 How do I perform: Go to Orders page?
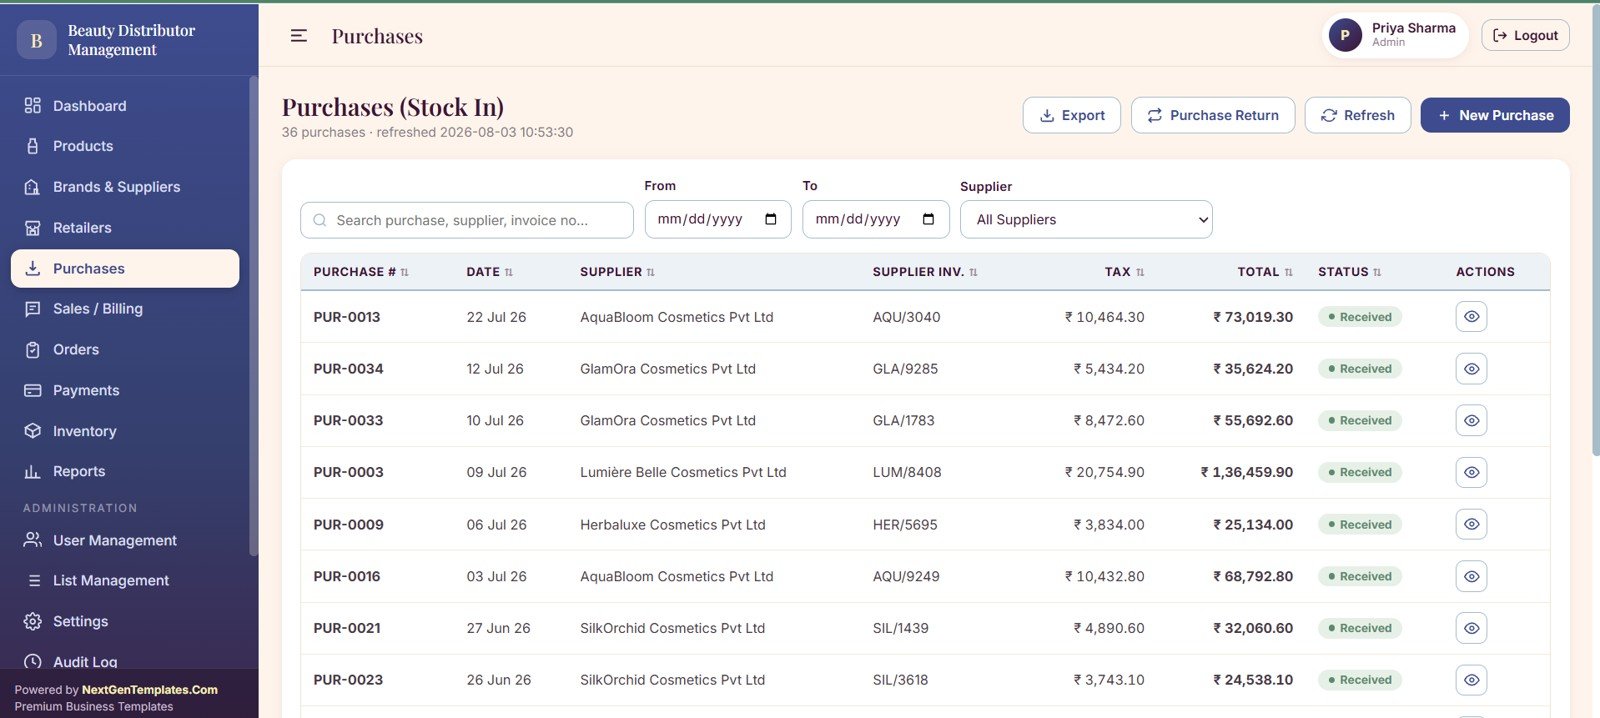pos(125,350)
